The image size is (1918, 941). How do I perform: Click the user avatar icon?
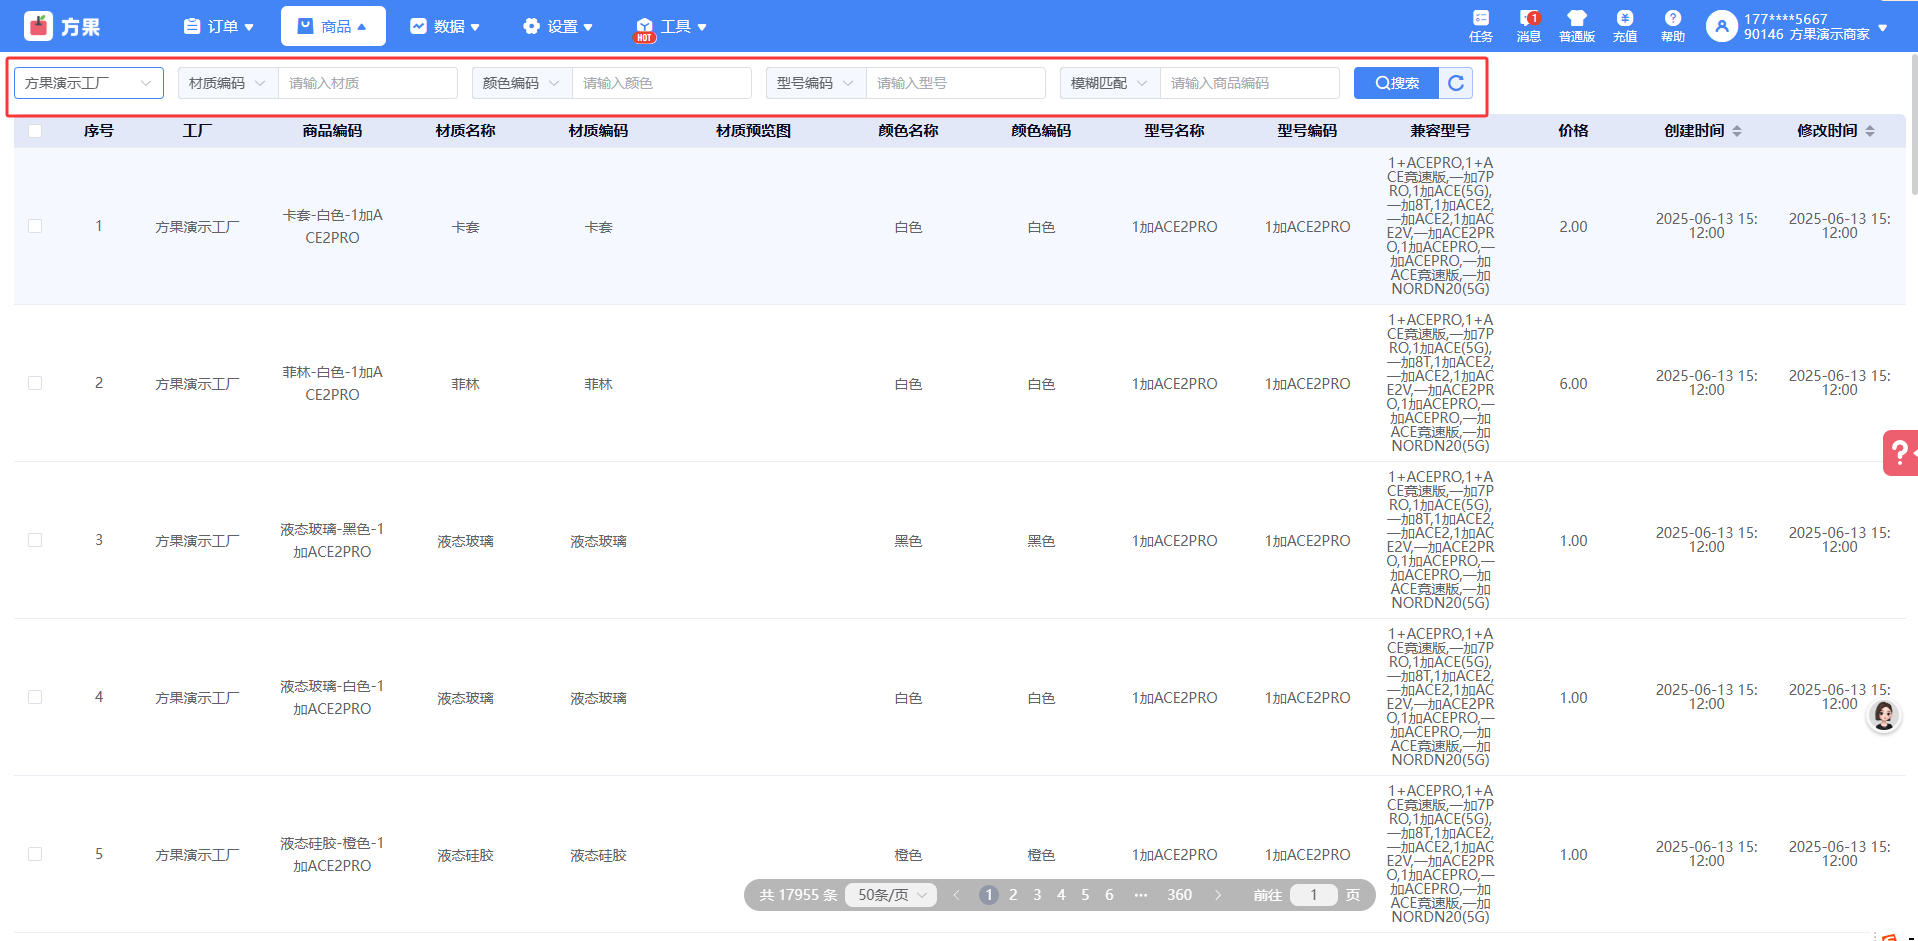pos(1721,26)
